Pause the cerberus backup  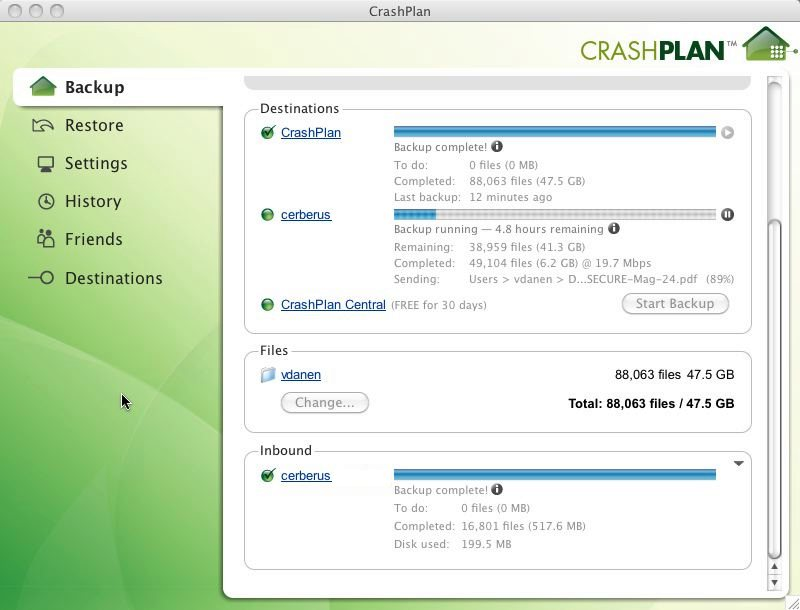[x=727, y=215]
